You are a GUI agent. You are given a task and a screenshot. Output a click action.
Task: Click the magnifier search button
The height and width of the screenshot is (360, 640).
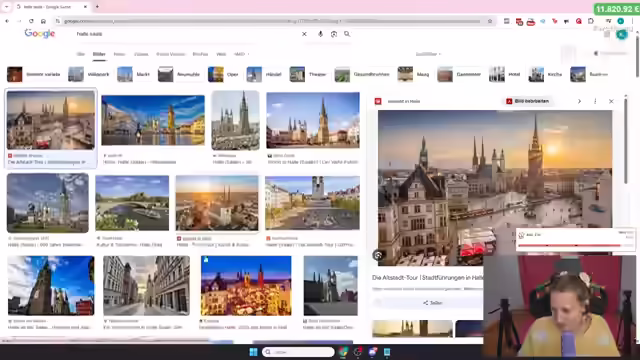point(347,34)
